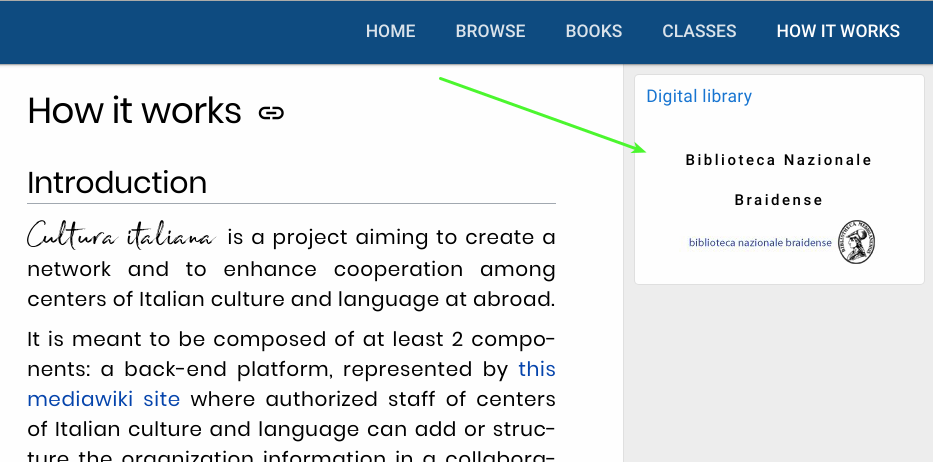
Task: Click the blue 'biblioteca nazionale braidense' logo text
Action: (x=760, y=243)
